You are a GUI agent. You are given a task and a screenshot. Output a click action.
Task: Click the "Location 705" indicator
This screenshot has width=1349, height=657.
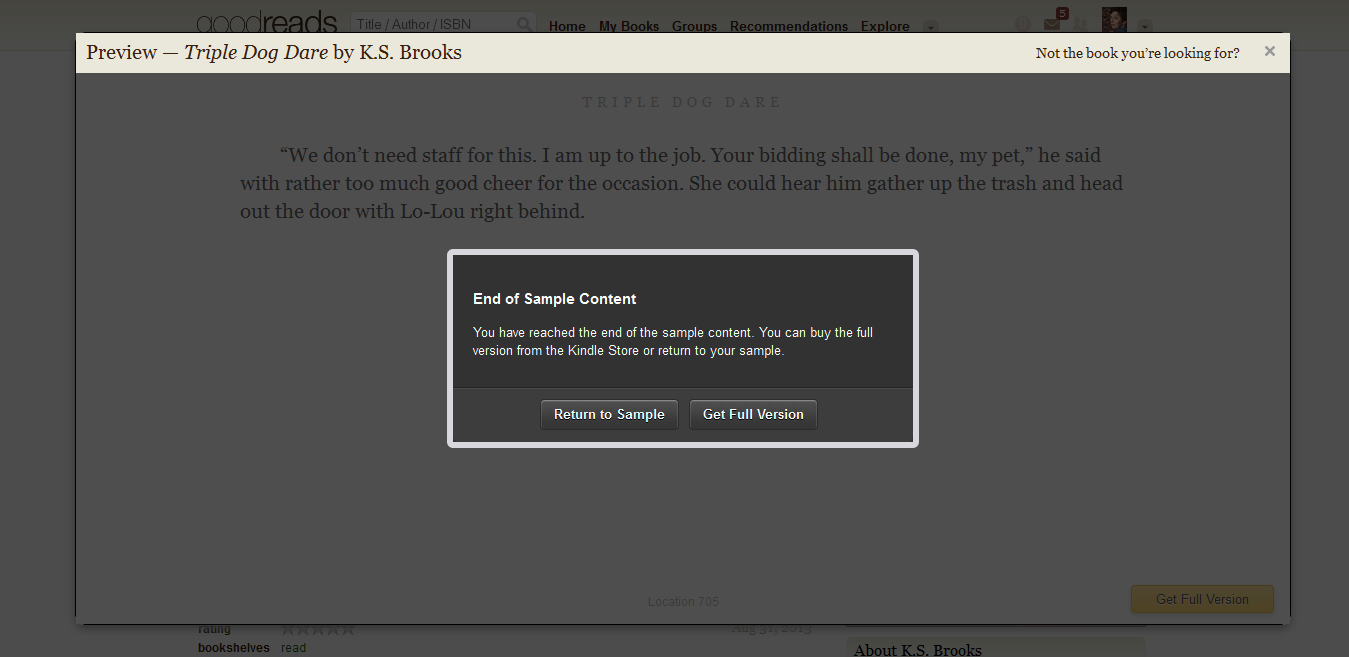[x=683, y=601]
